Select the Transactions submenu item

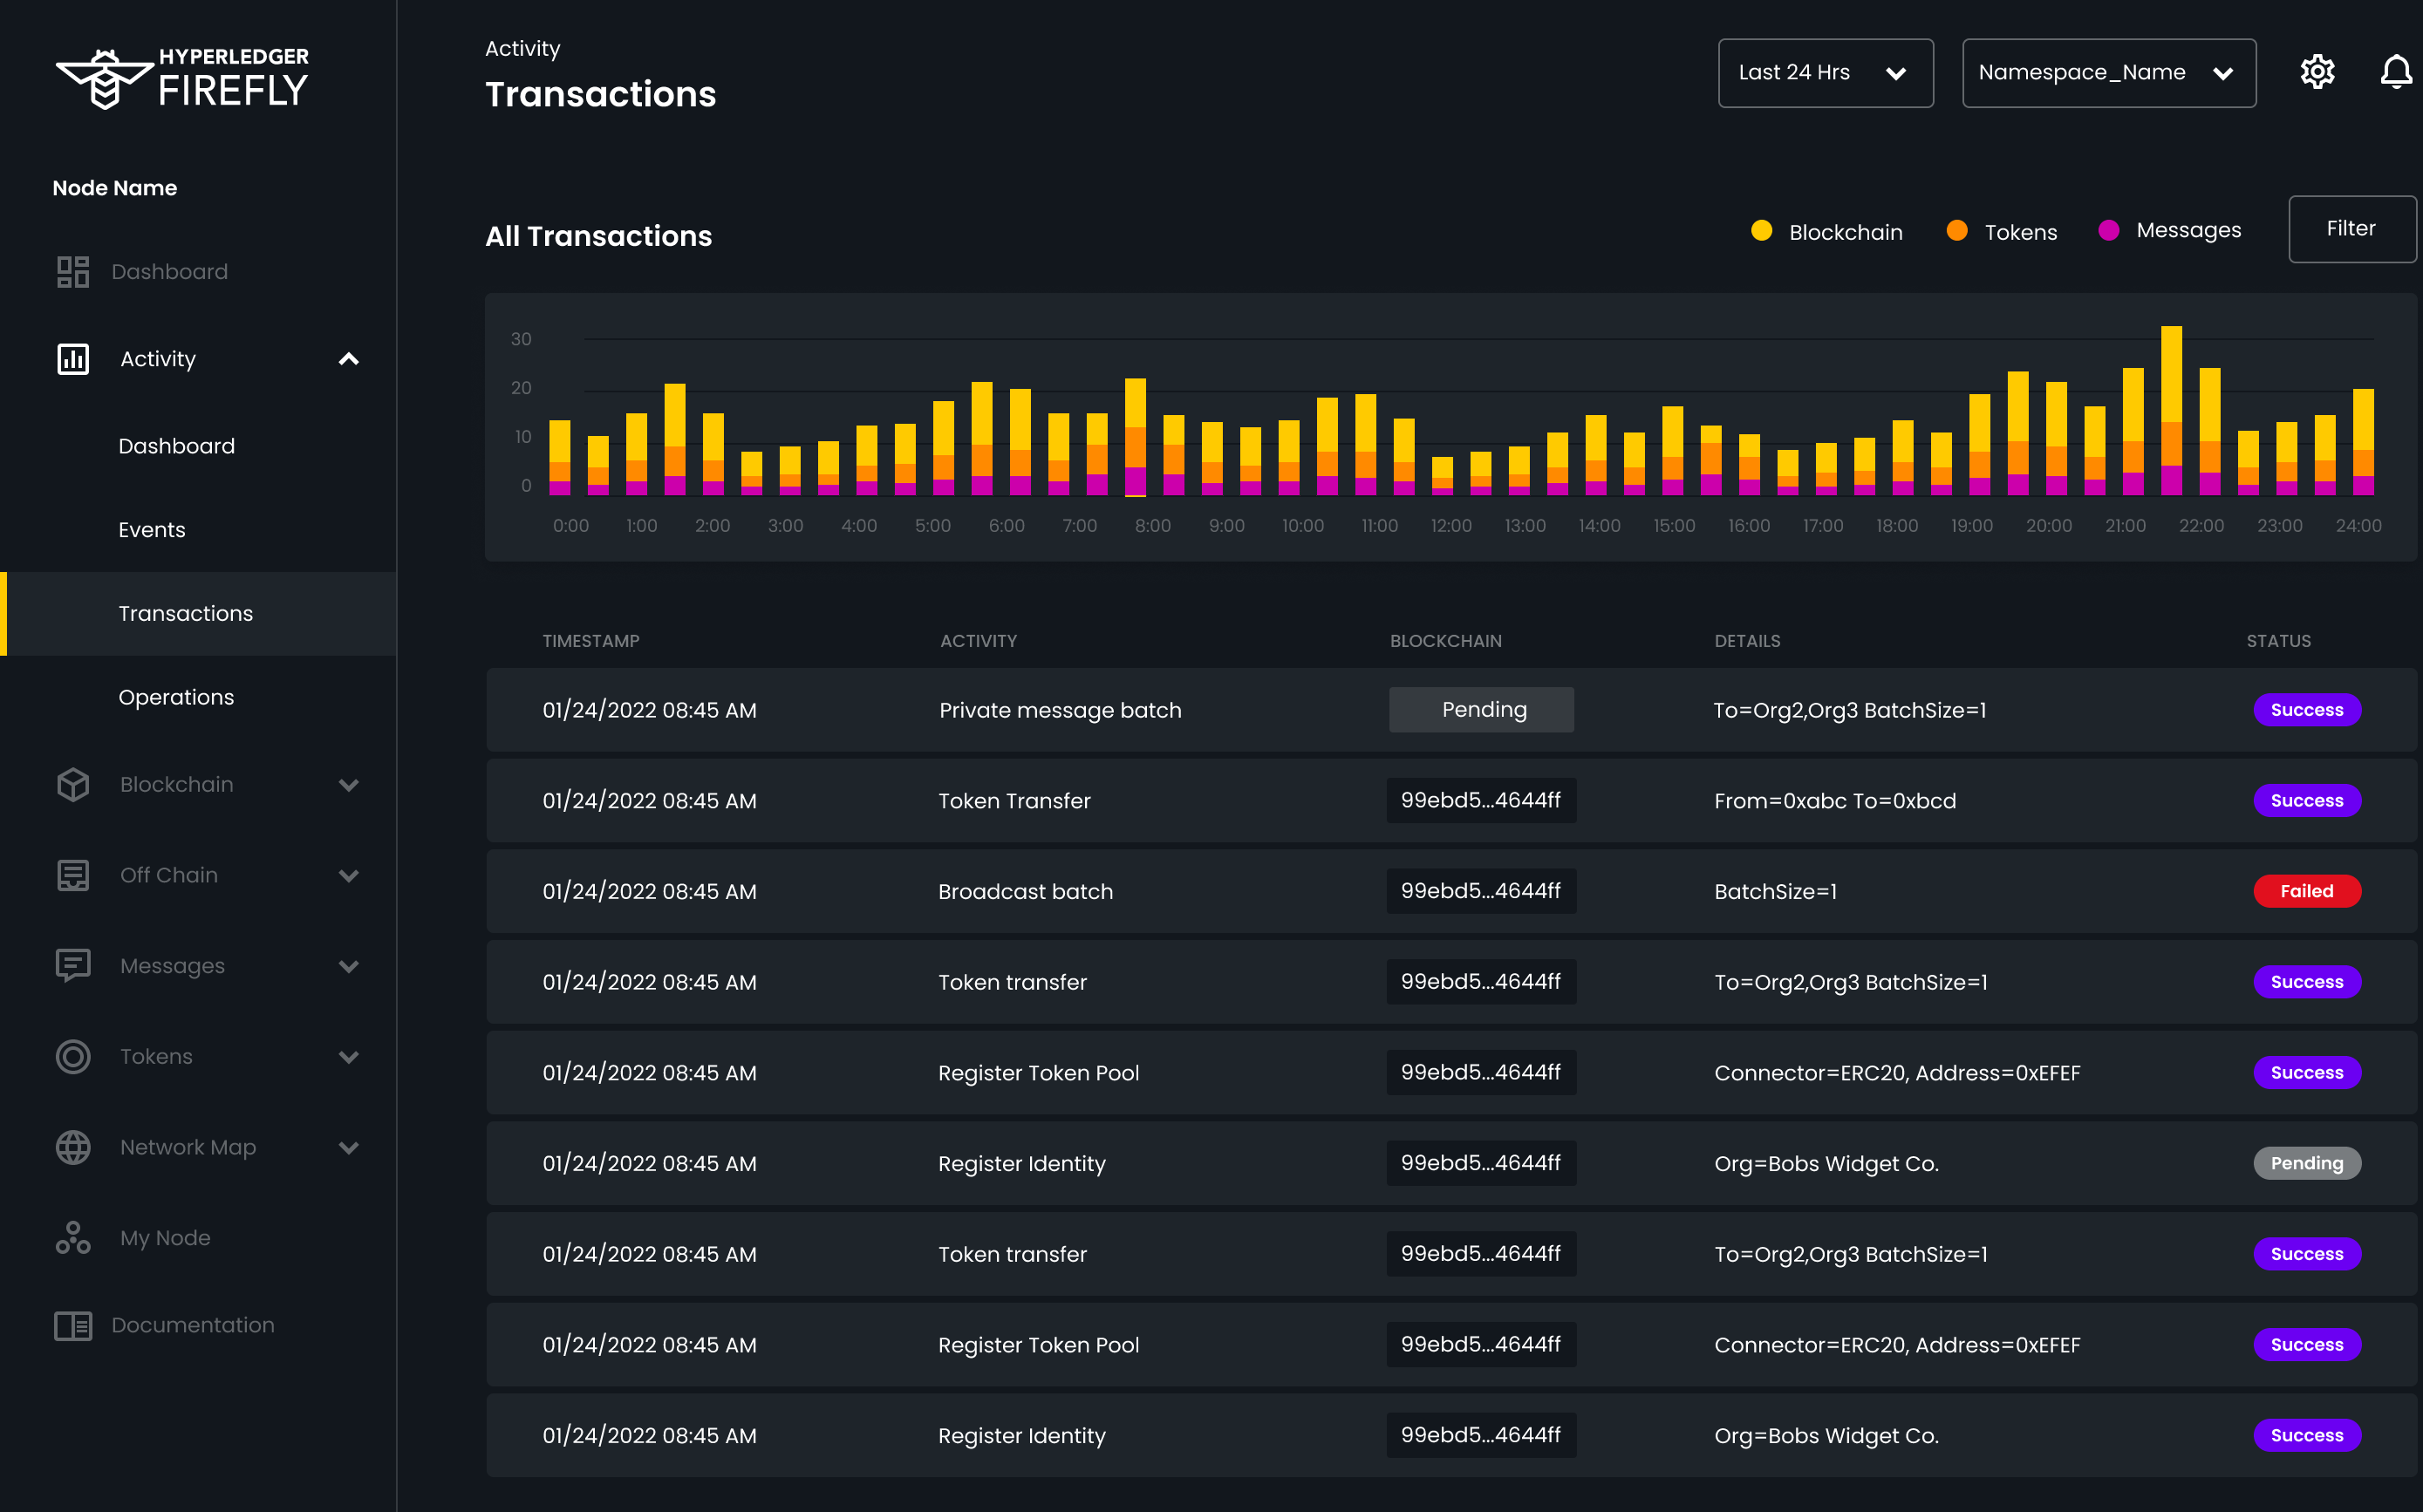click(x=199, y=614)
